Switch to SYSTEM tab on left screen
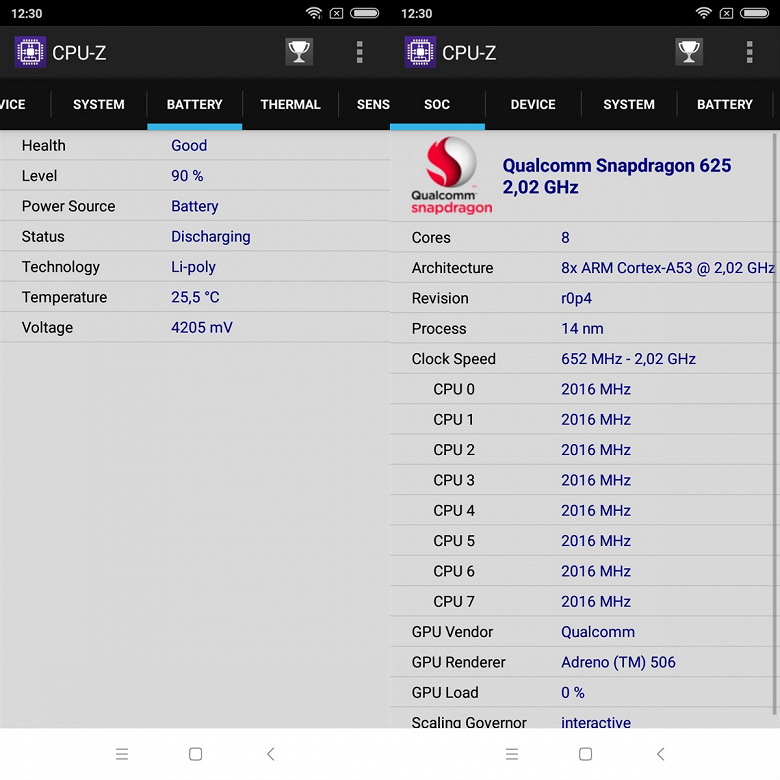780x780 pixels. pyautogui.click(x=98, y=104)
